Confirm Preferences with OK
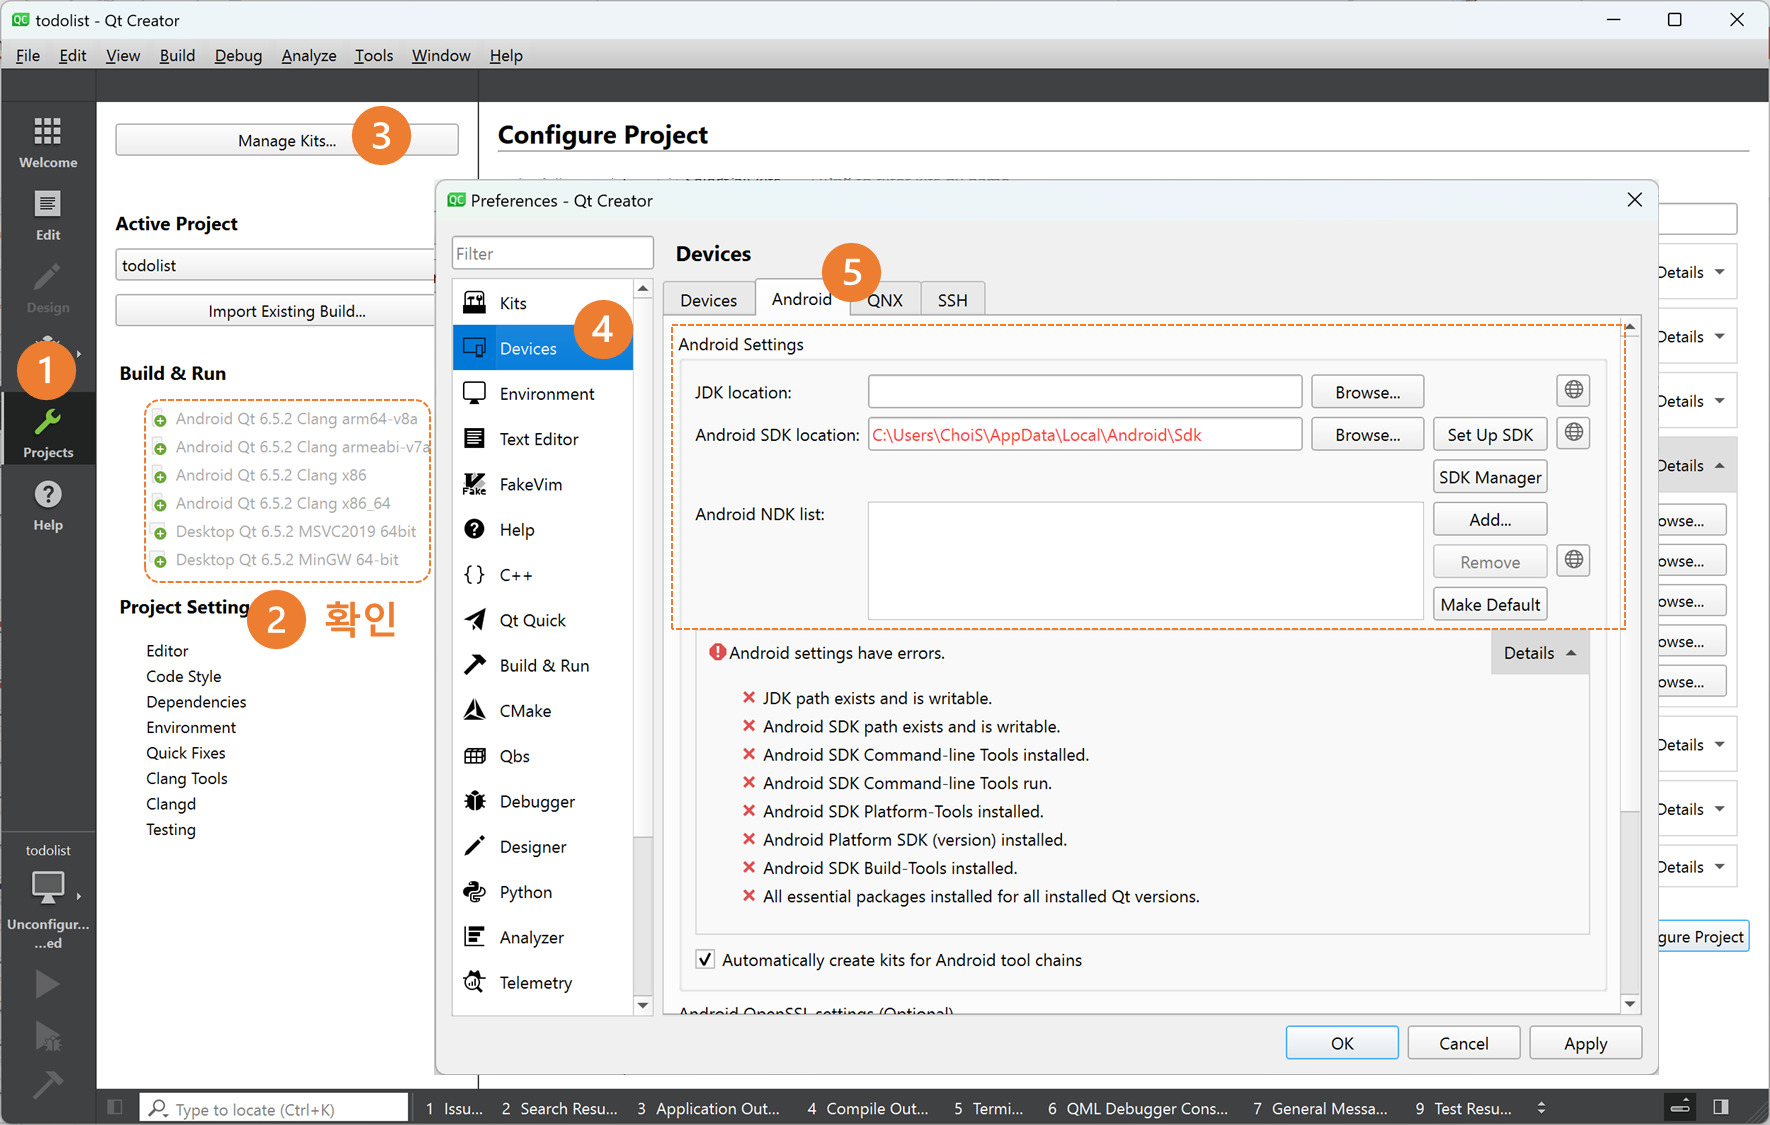 click(1342, 1043)
